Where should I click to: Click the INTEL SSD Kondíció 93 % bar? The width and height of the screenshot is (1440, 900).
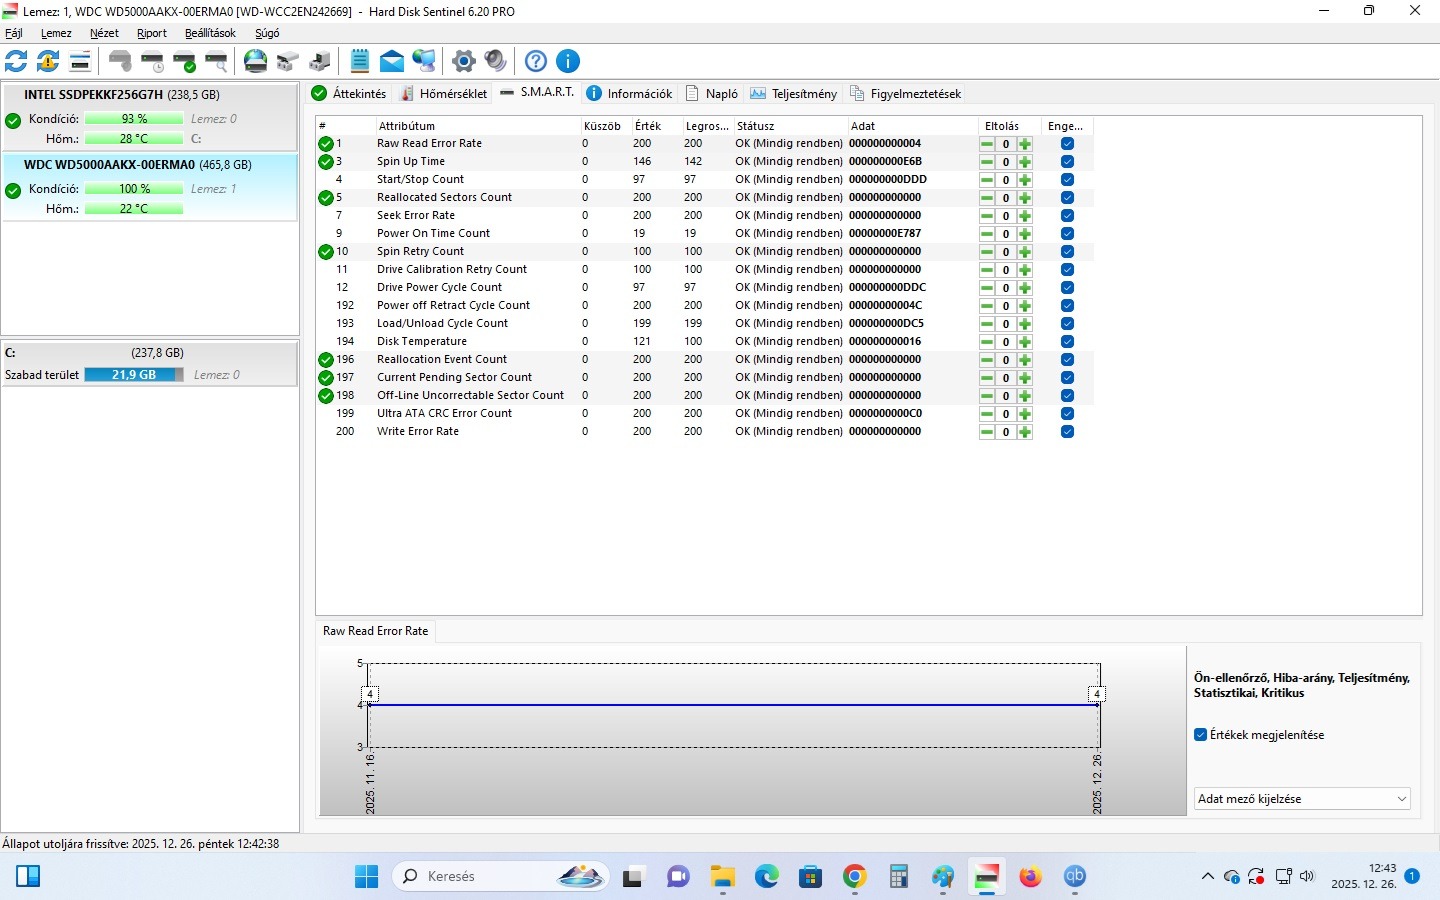pos(134,119)
